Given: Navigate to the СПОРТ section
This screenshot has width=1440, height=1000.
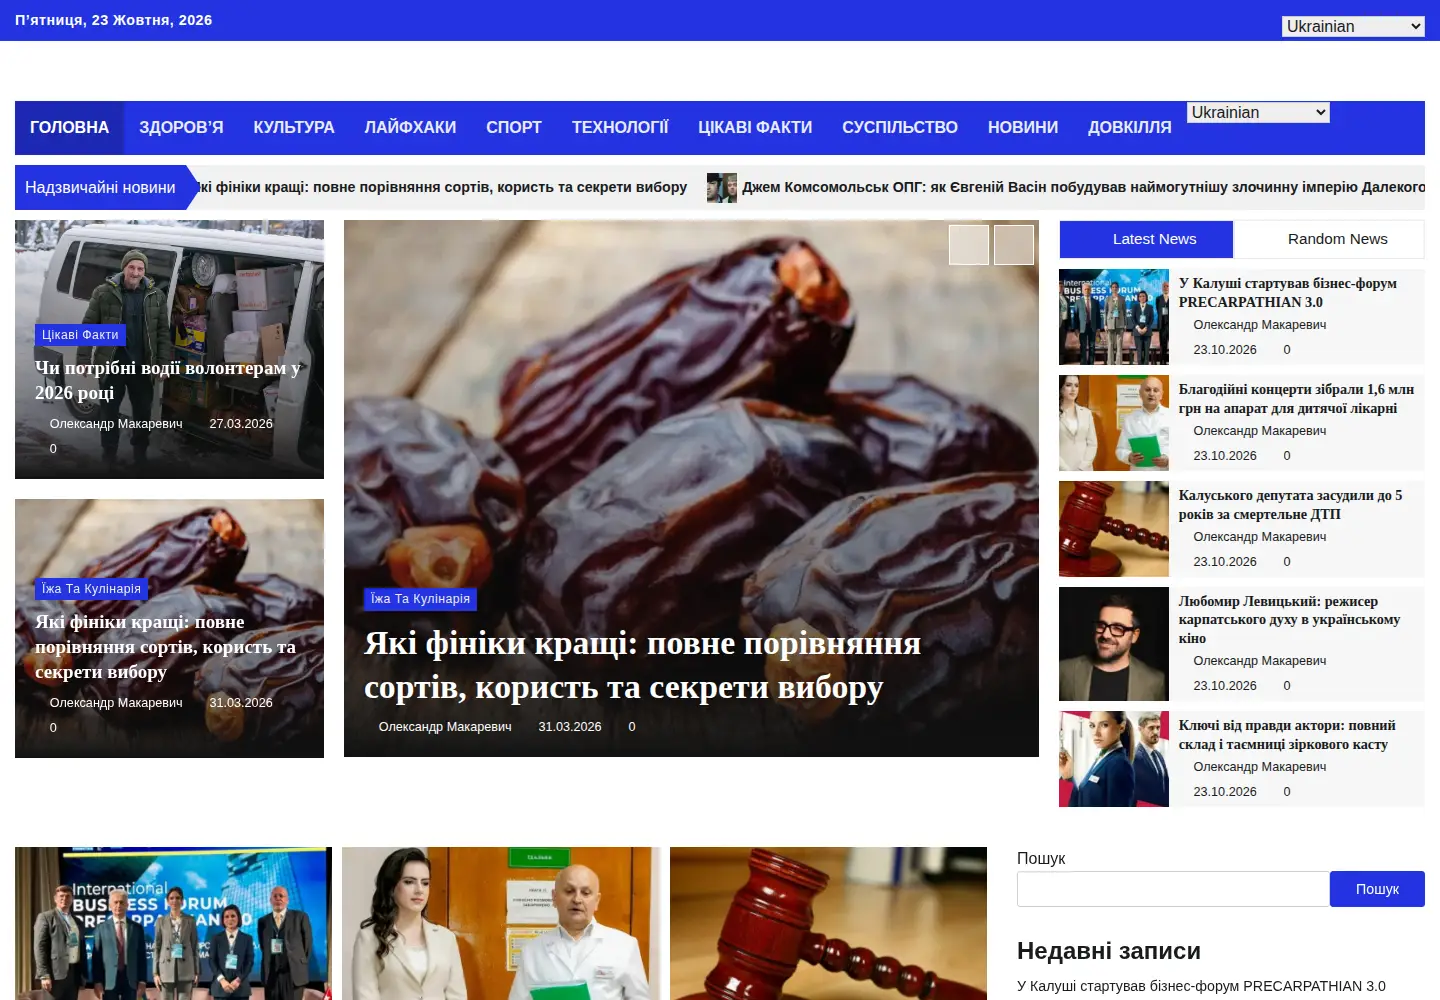Looking at the screenshot, I should click(x=514, y=128).
